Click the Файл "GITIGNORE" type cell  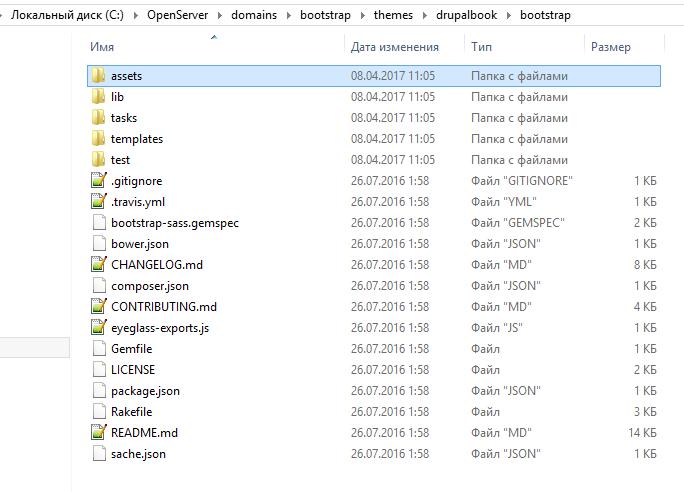522,181
